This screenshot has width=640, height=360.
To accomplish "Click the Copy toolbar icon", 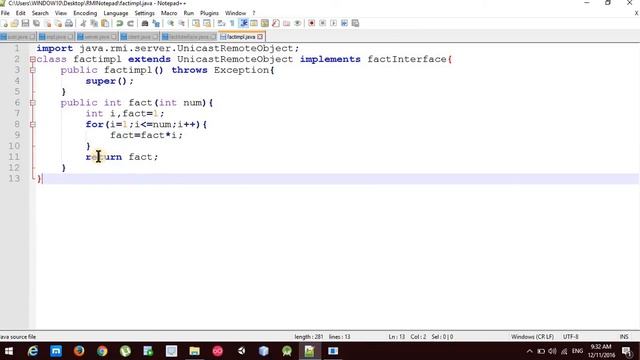I will (94, 23).
